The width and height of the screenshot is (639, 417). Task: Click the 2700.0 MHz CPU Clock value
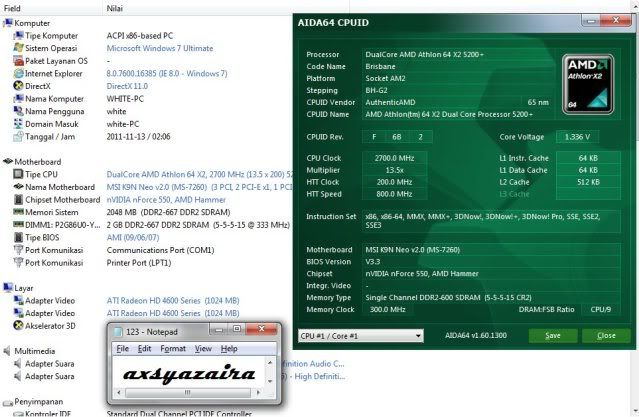[394, 158]
